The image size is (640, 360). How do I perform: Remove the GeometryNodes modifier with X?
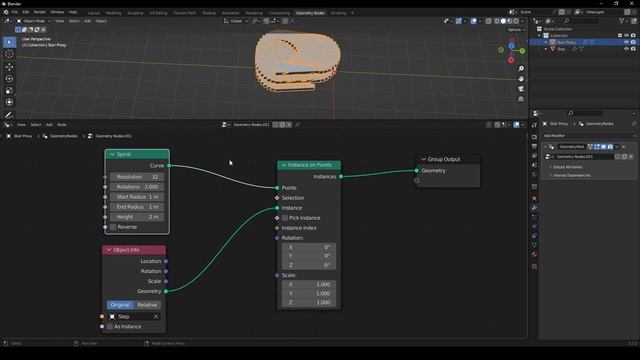pyautogui.click(x=624, y=147)
